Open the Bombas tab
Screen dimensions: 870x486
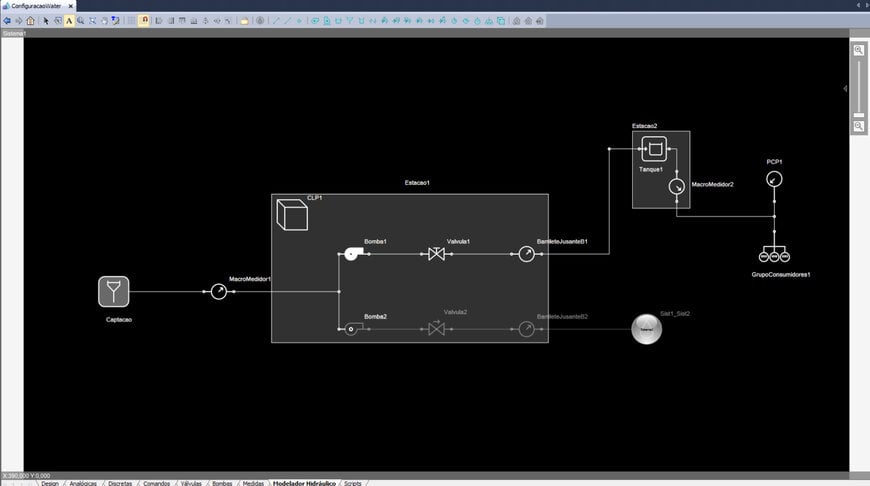click(x=222, y=482)
